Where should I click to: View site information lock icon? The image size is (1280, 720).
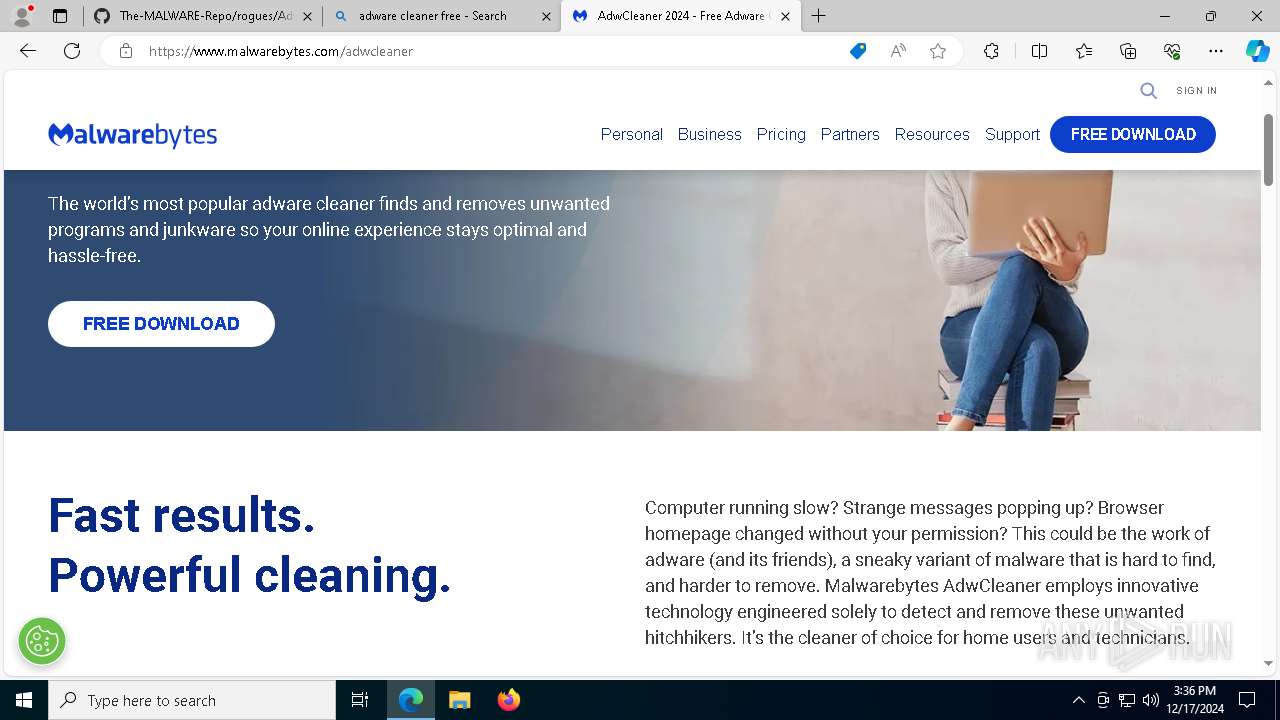tap(125, 51)
